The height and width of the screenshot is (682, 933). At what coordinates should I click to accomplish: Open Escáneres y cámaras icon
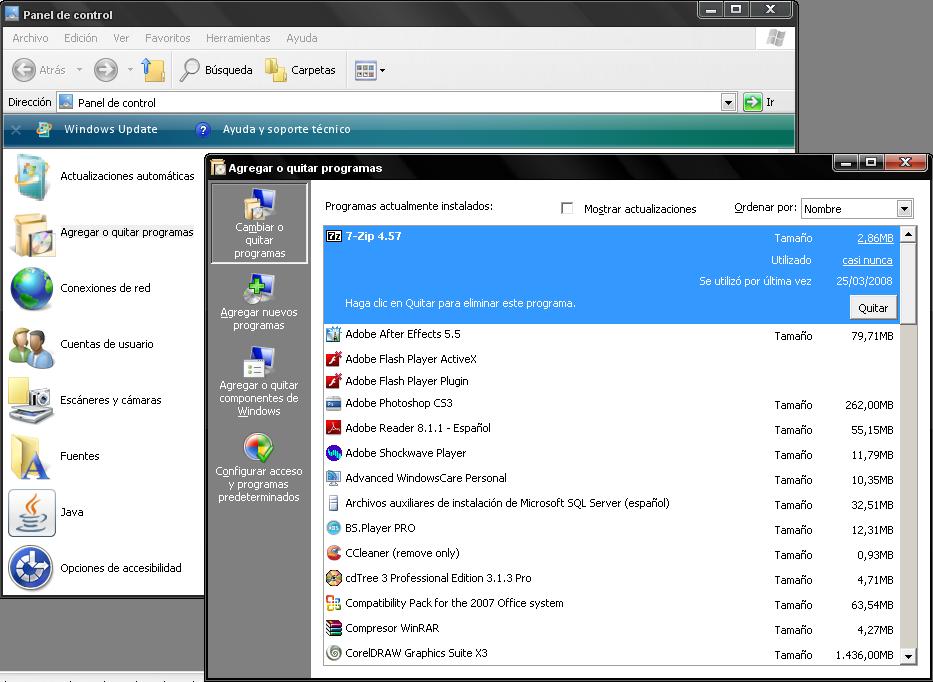point(32,400)
